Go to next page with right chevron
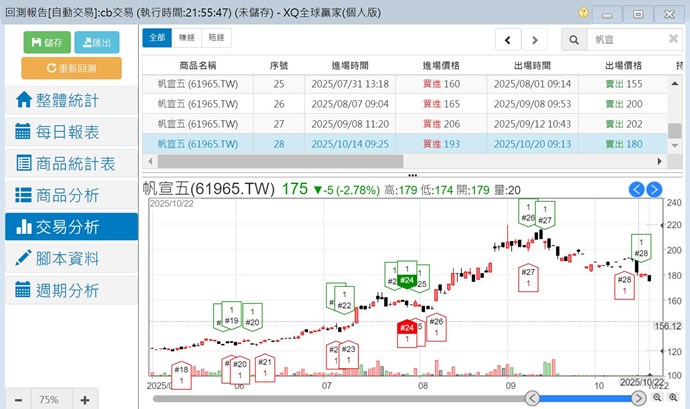 (535, 40)
